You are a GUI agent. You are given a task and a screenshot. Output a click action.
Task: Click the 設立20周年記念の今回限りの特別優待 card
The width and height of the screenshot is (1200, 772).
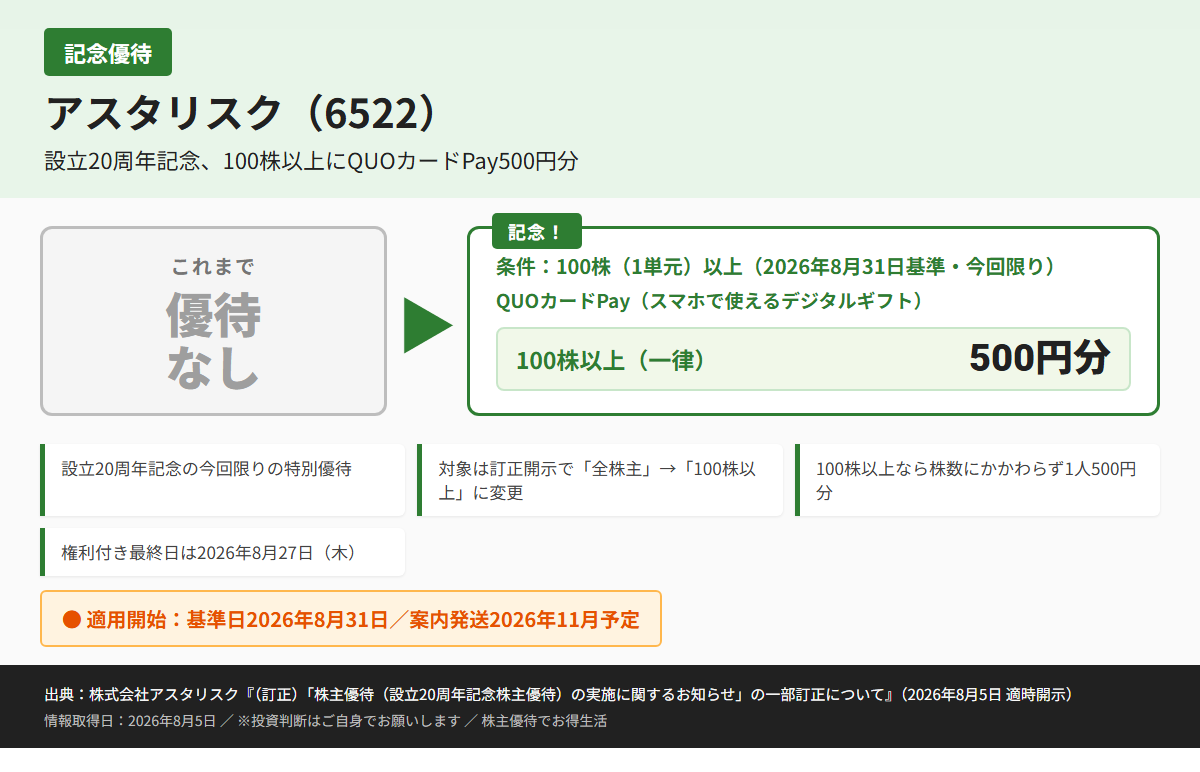[x=222, y=480]
